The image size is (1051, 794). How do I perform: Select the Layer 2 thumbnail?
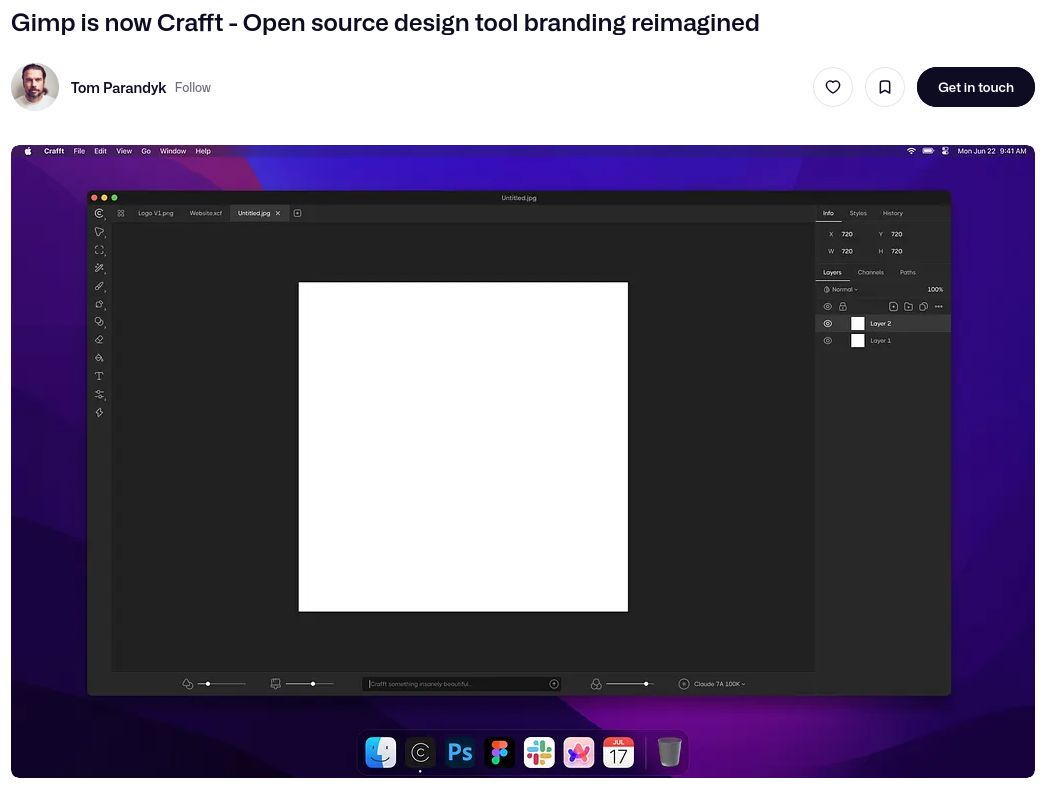[857, 324]
